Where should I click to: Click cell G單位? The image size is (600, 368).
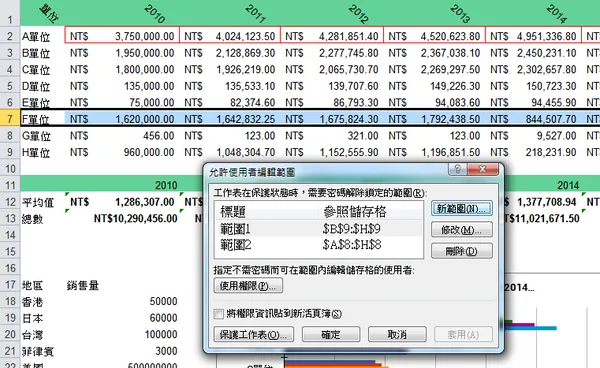[42, 136]
